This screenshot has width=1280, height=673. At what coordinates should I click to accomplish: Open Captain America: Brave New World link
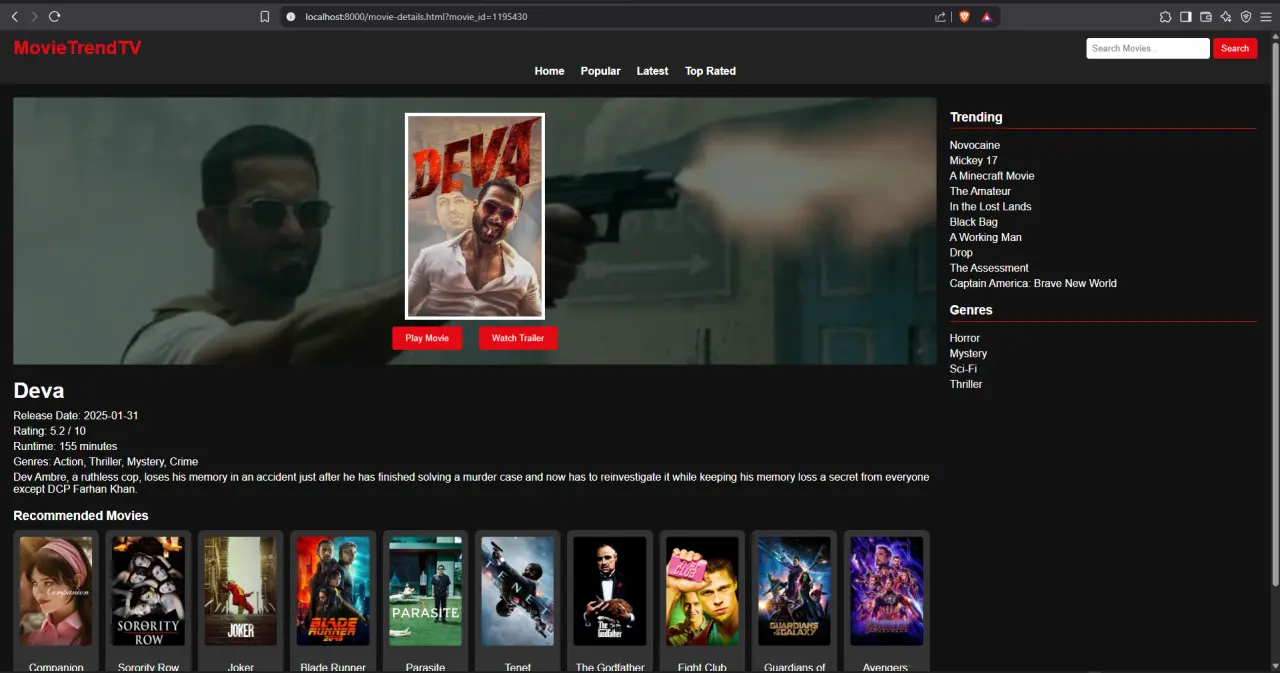pyautogui.click(x=1033, y=283)
